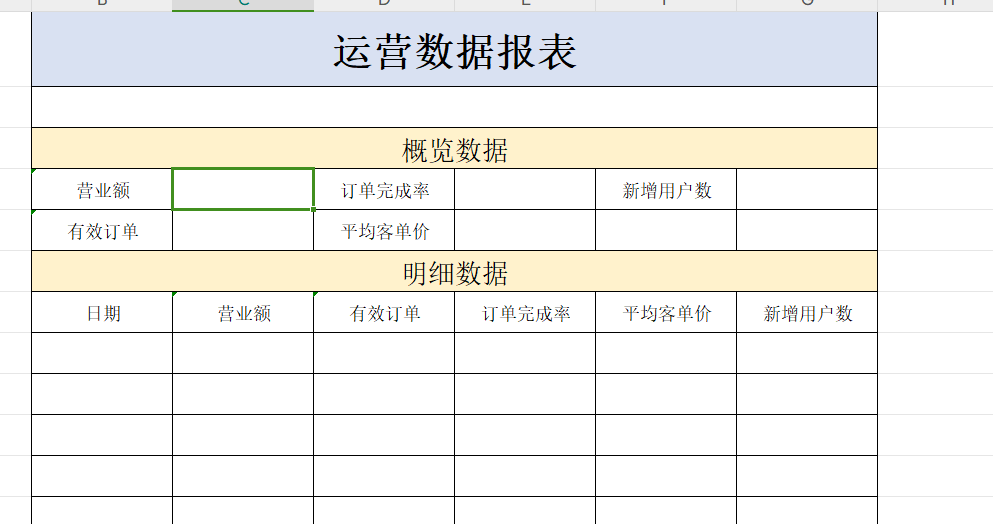Click the empty value cell right of overview 平均客单价
This screenshot has width=993, height=524.
coord(525,231)
